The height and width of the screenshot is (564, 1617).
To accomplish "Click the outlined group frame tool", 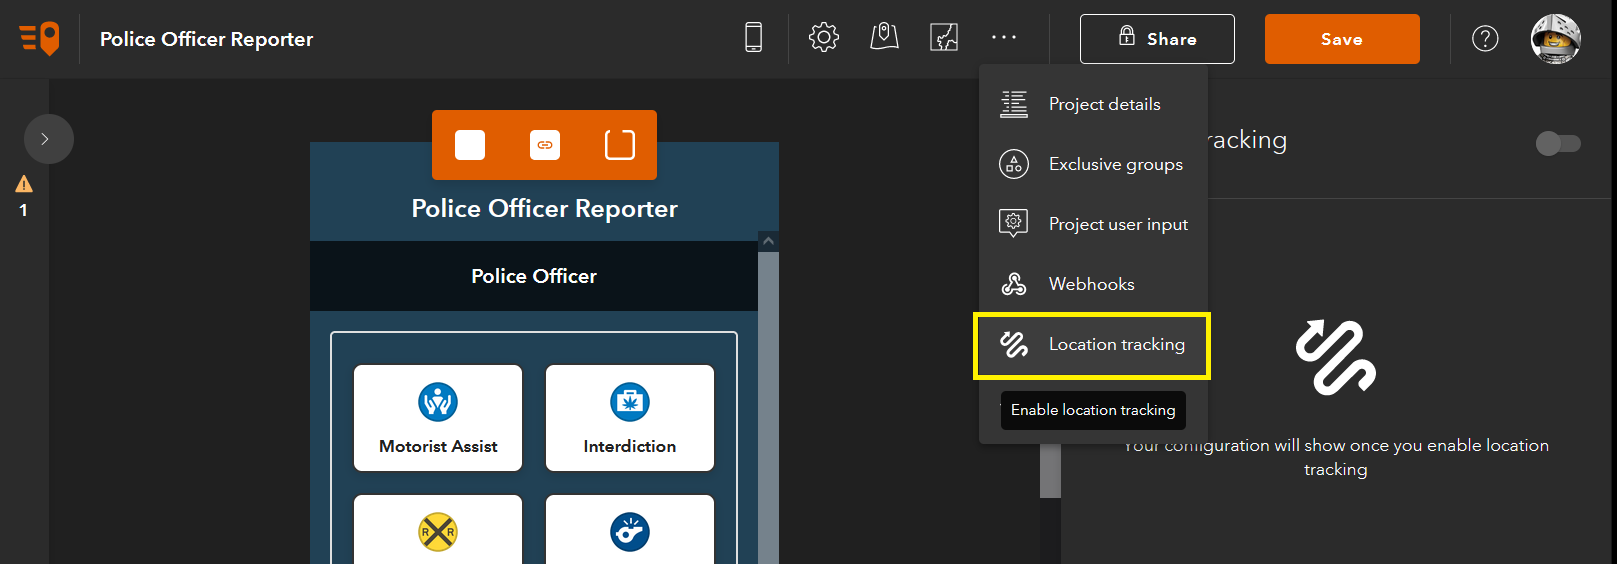I will [x=620, y=145].
